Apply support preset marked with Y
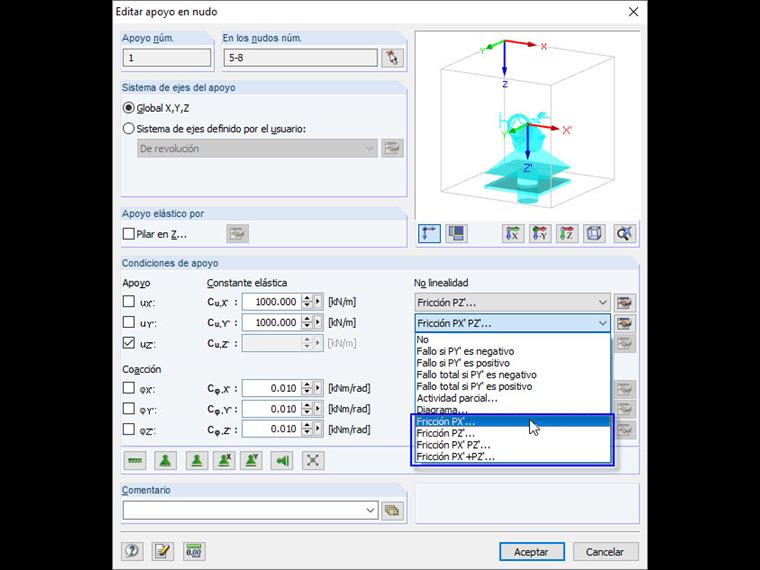Image resolution: width=760 pixels, height=570 pixels. coord(252,460)
